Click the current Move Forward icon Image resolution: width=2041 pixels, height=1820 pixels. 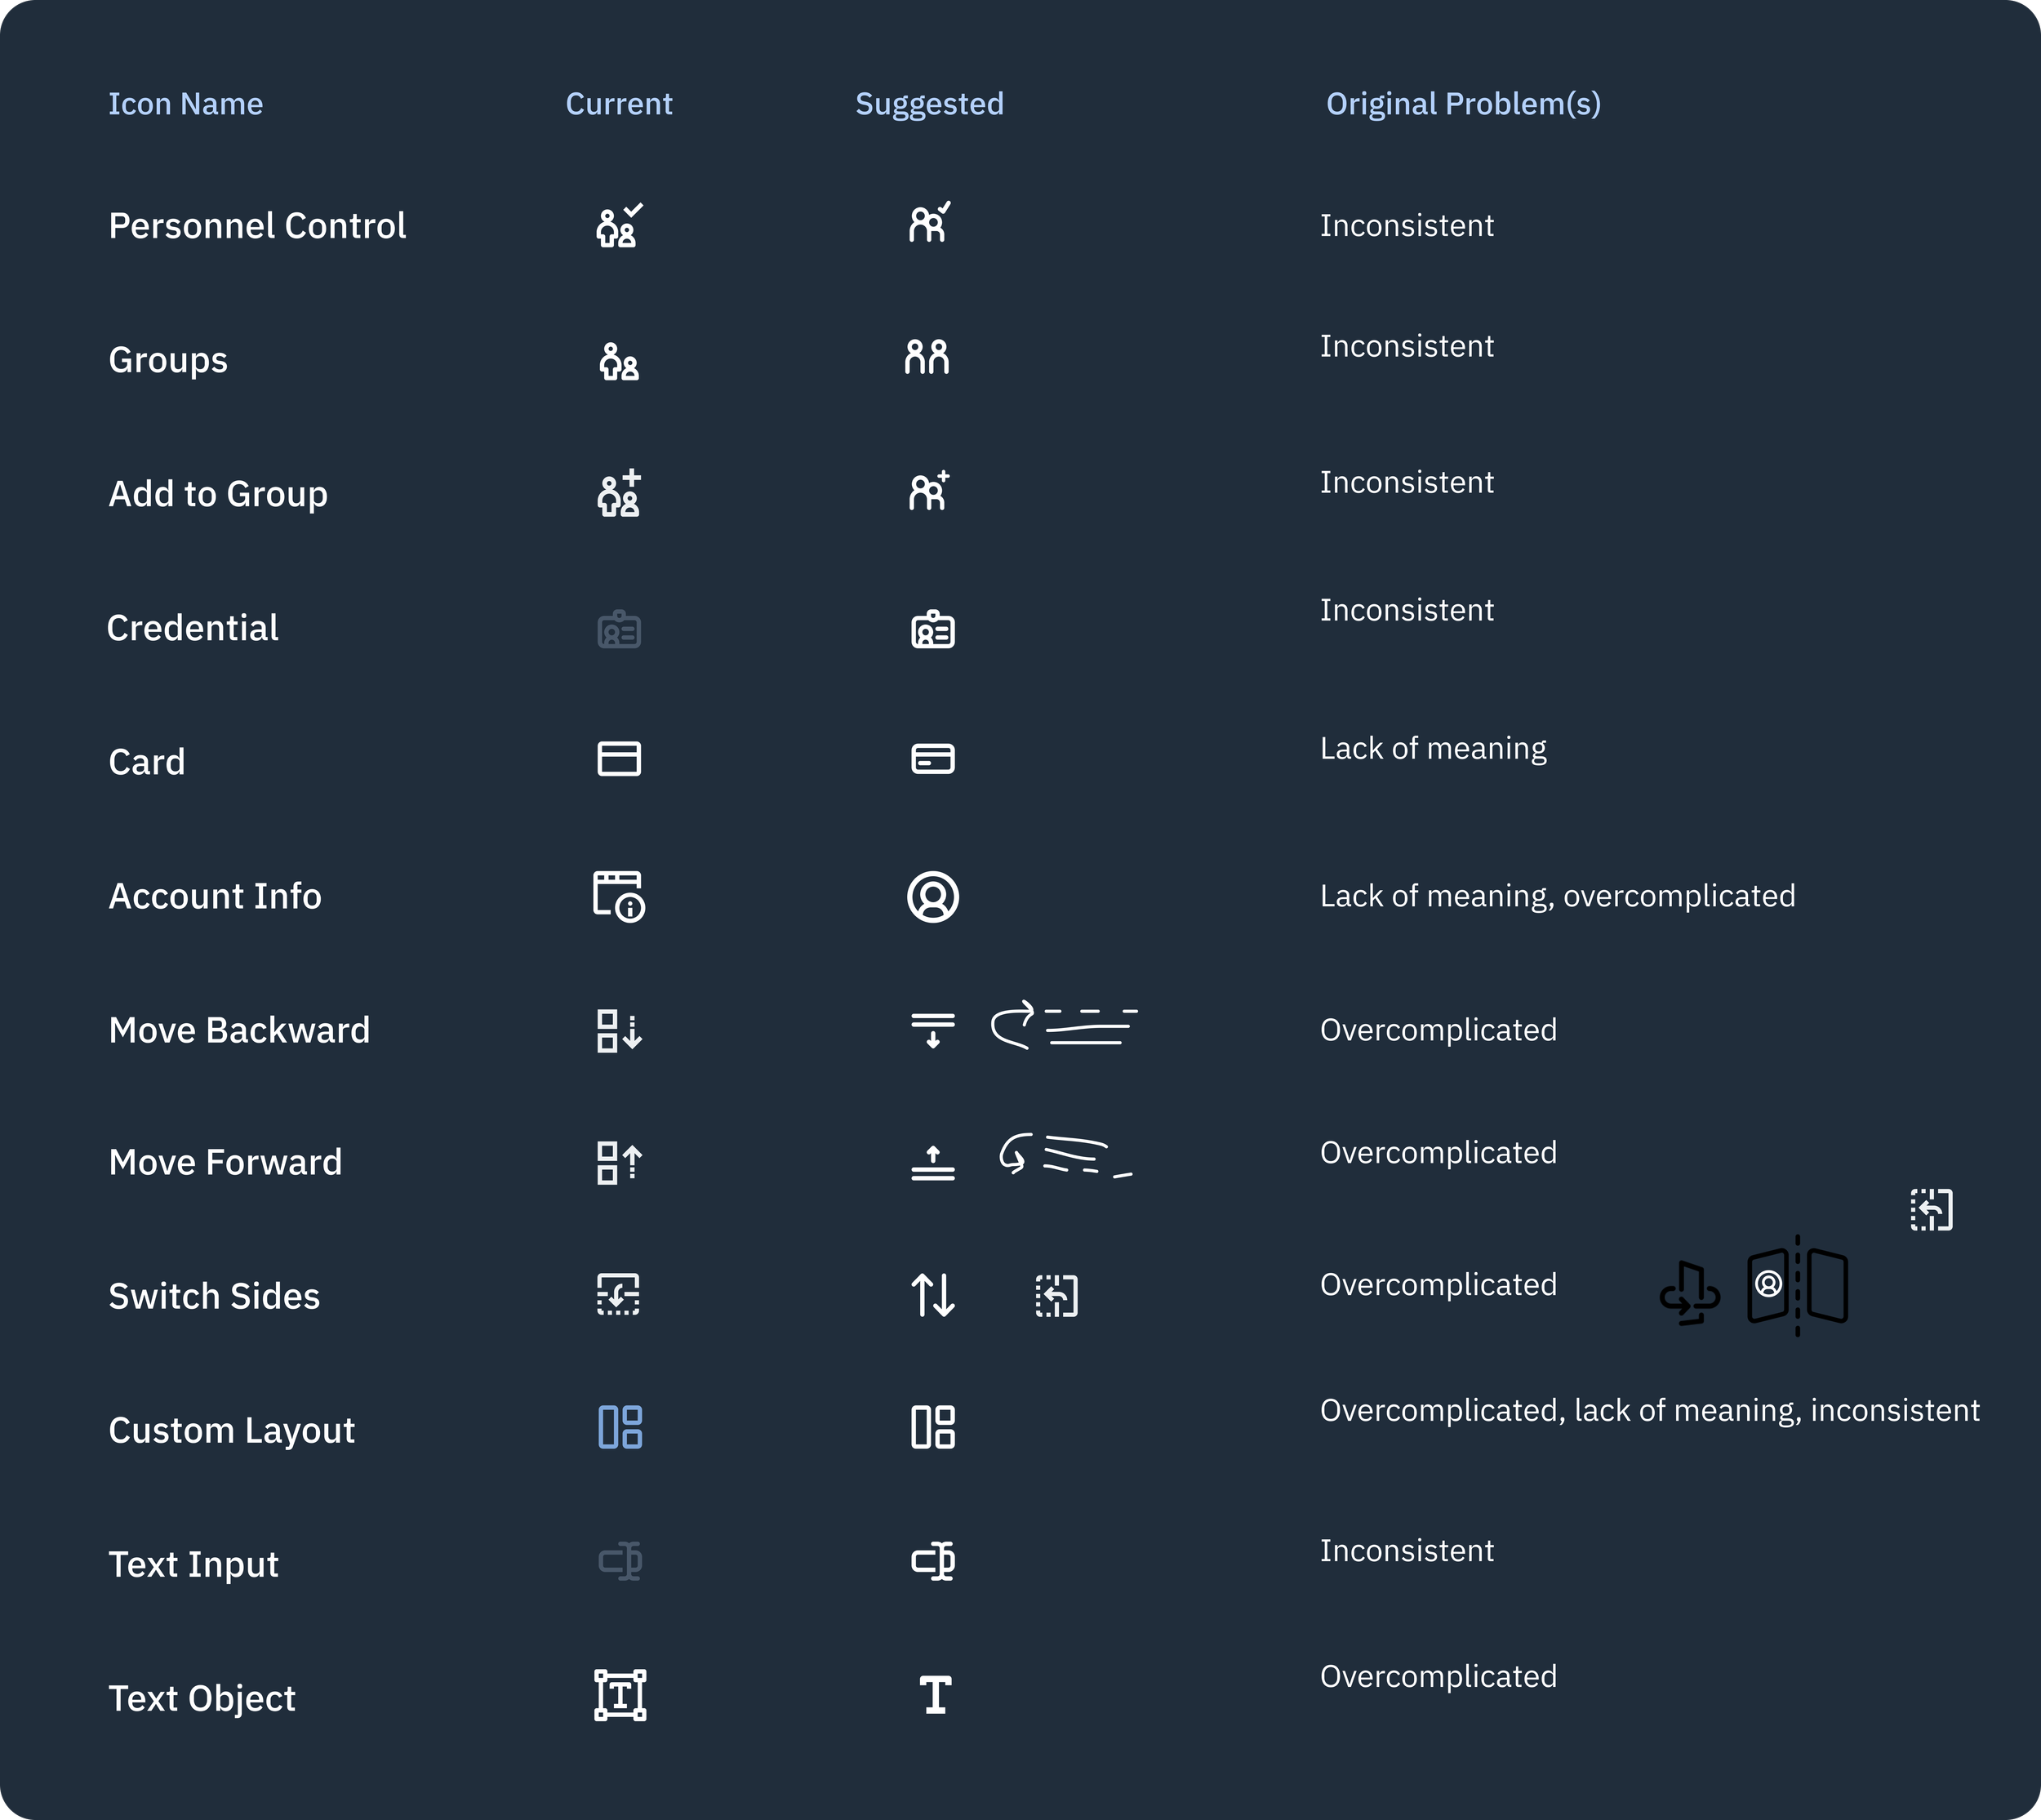(x=619, y=1163)
